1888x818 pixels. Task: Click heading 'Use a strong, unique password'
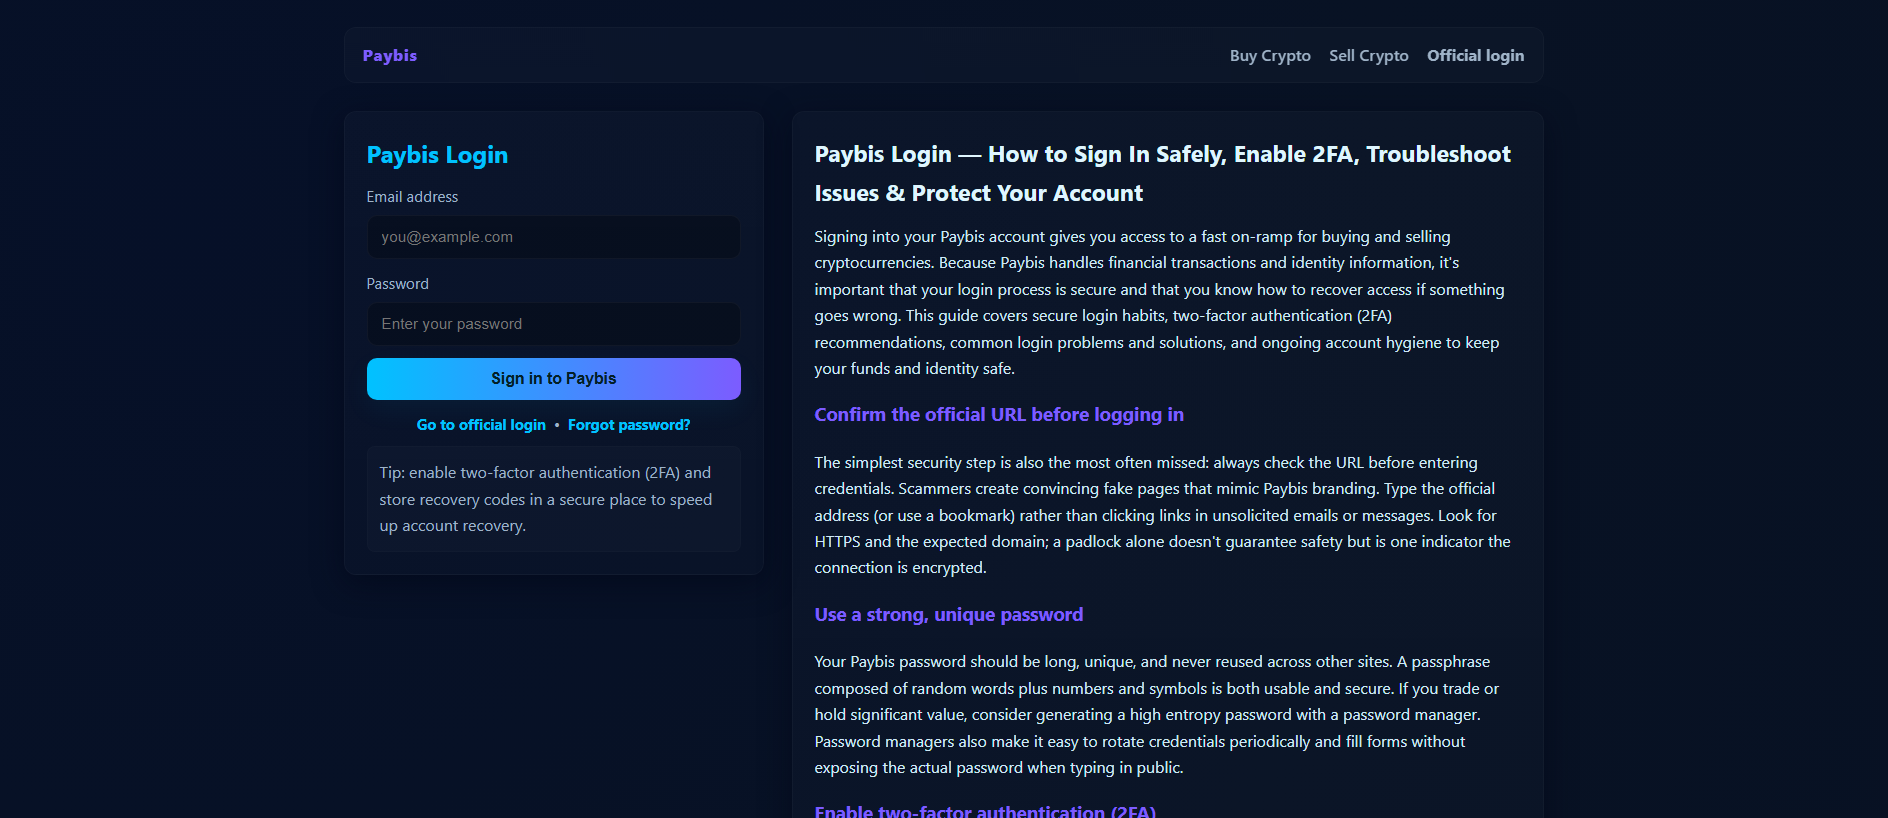(x=948, y=615)
